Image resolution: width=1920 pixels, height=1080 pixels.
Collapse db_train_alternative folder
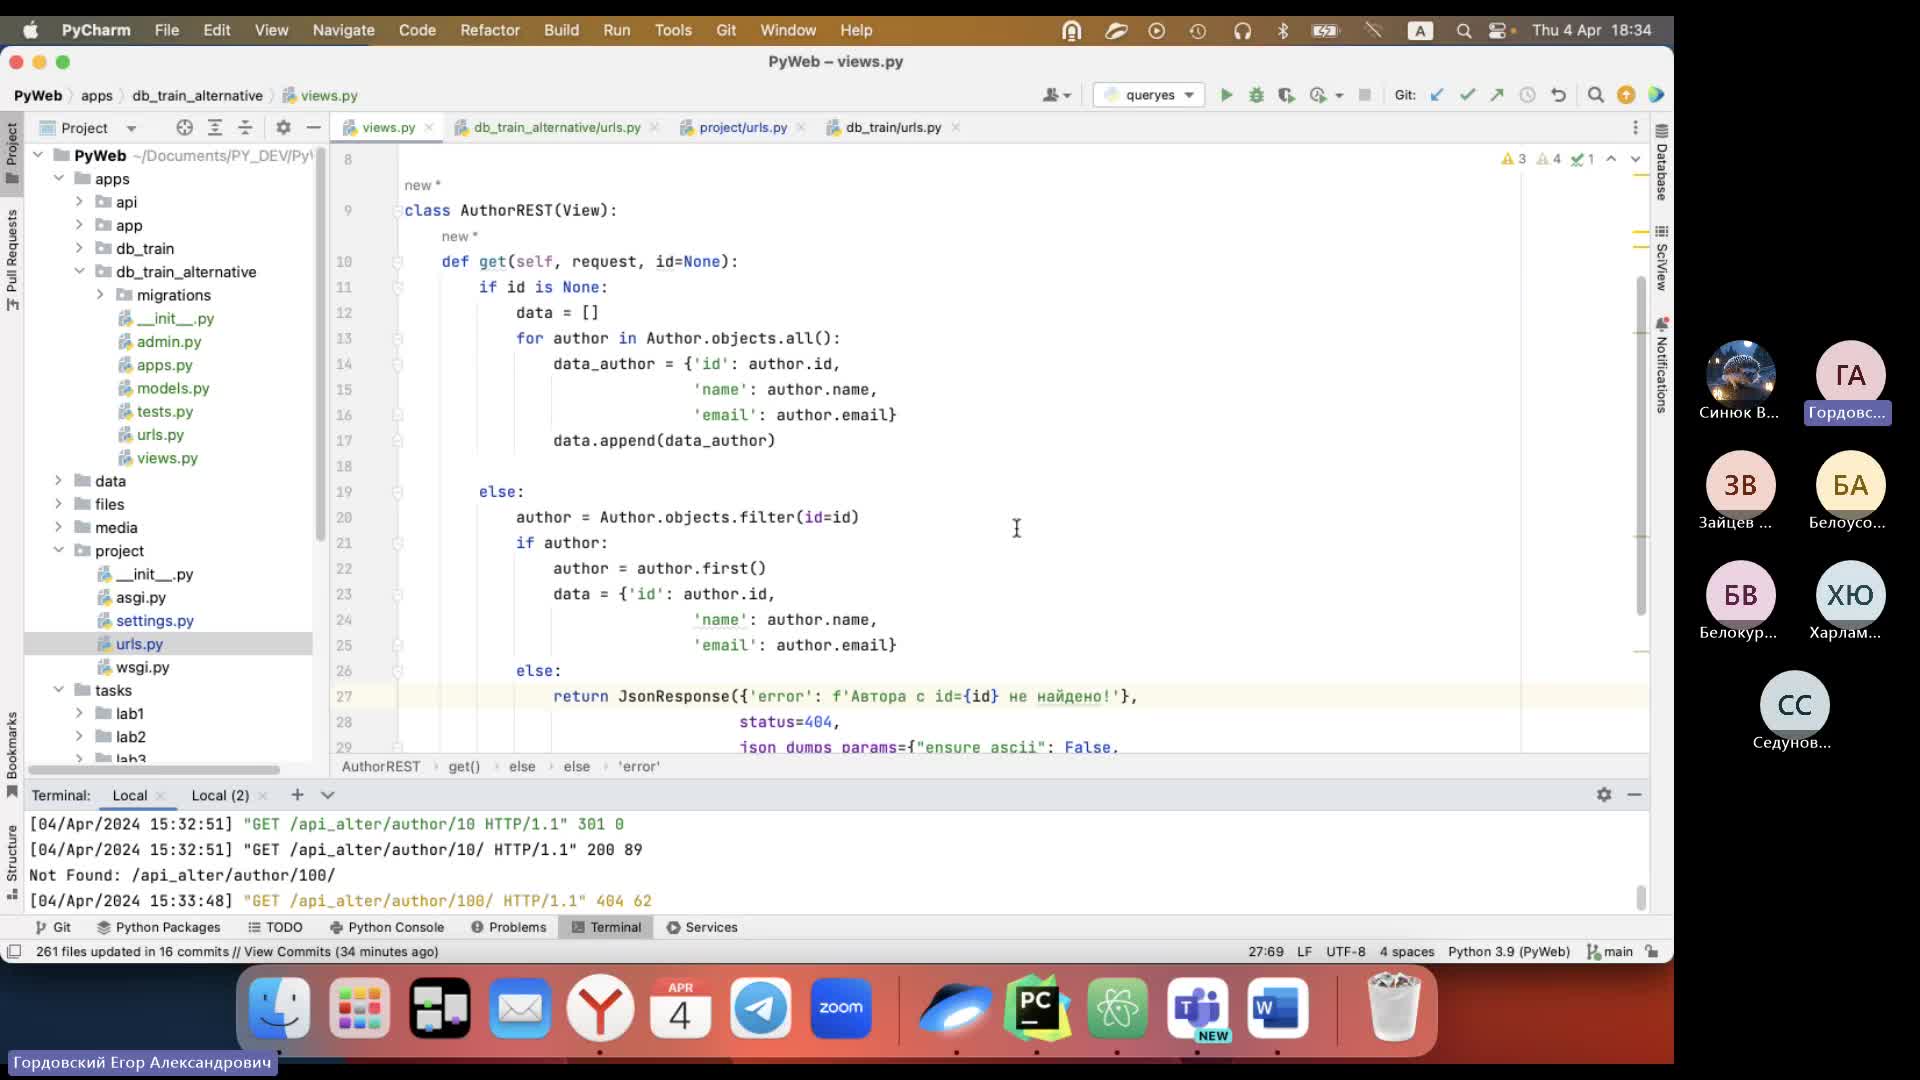click(x=80, y=271)
